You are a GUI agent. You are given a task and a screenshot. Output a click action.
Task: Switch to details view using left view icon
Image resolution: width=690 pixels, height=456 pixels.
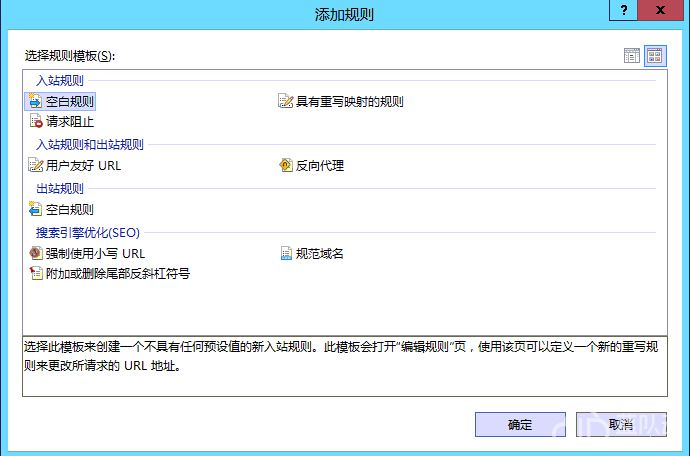[632, 56]
